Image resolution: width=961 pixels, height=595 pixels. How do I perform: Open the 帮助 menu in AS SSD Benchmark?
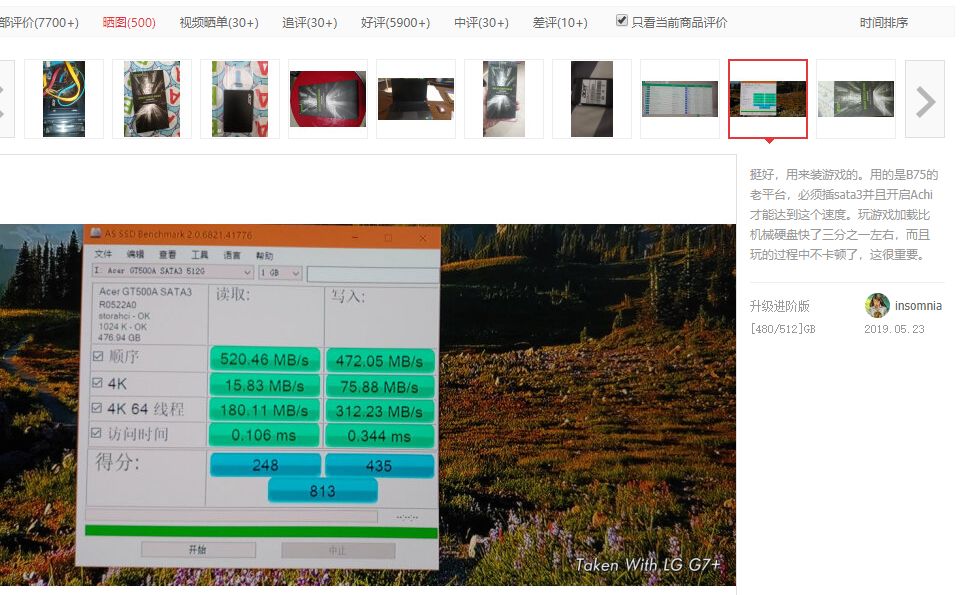pyautogui.click(x=264, y=256)
